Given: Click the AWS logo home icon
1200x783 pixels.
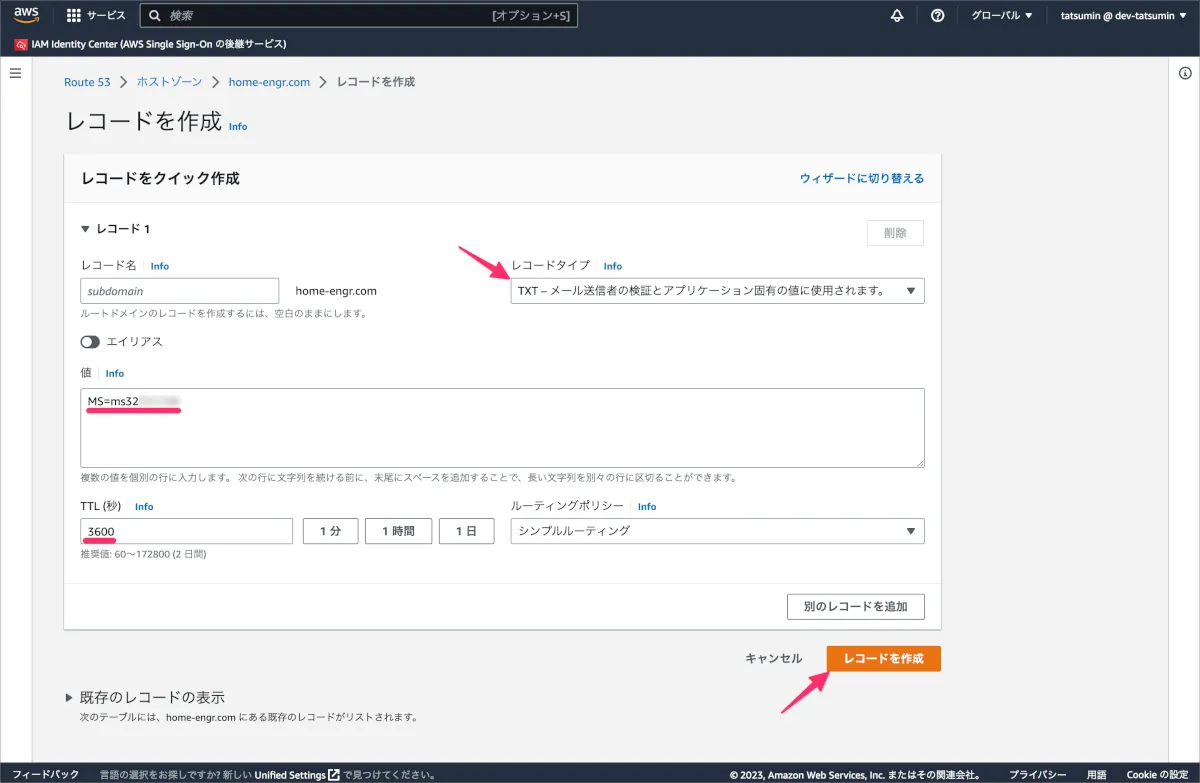Looking at the screenshot, I should coord(26,15).
